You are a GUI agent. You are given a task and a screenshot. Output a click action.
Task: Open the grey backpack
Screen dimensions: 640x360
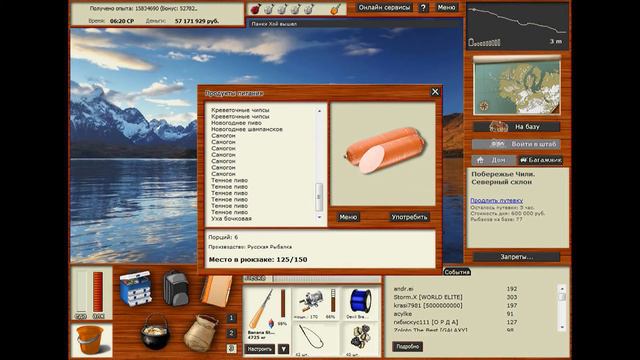tap(176, 289)
